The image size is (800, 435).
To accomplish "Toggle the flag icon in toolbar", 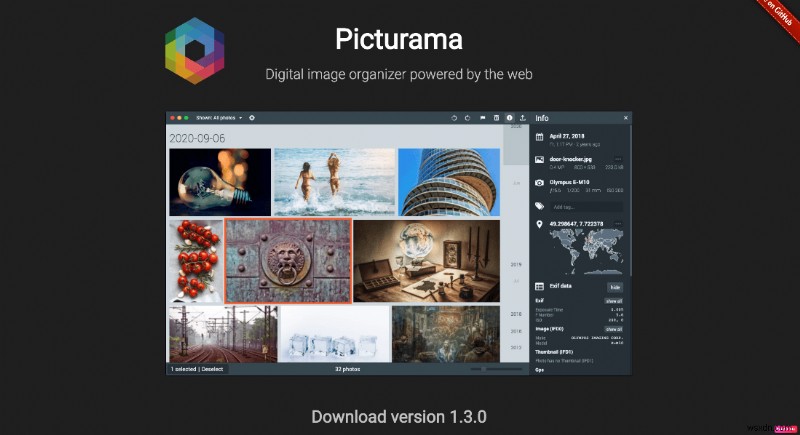I will click(482, 118).
